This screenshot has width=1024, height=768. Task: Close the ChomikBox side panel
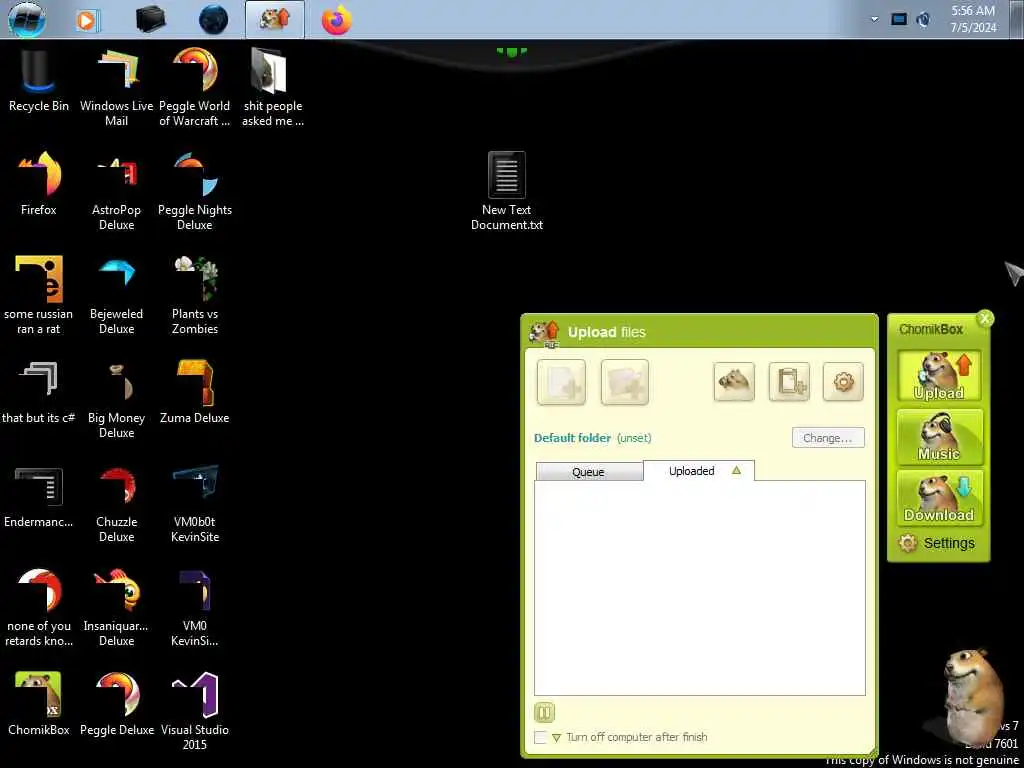(x=985, y=319)
